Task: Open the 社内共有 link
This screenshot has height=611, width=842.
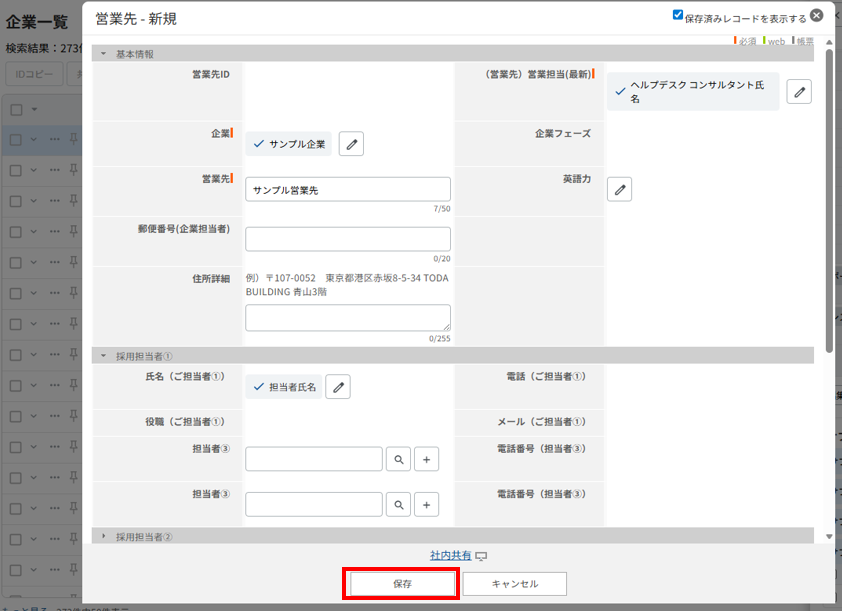Action: click(451, 555)
